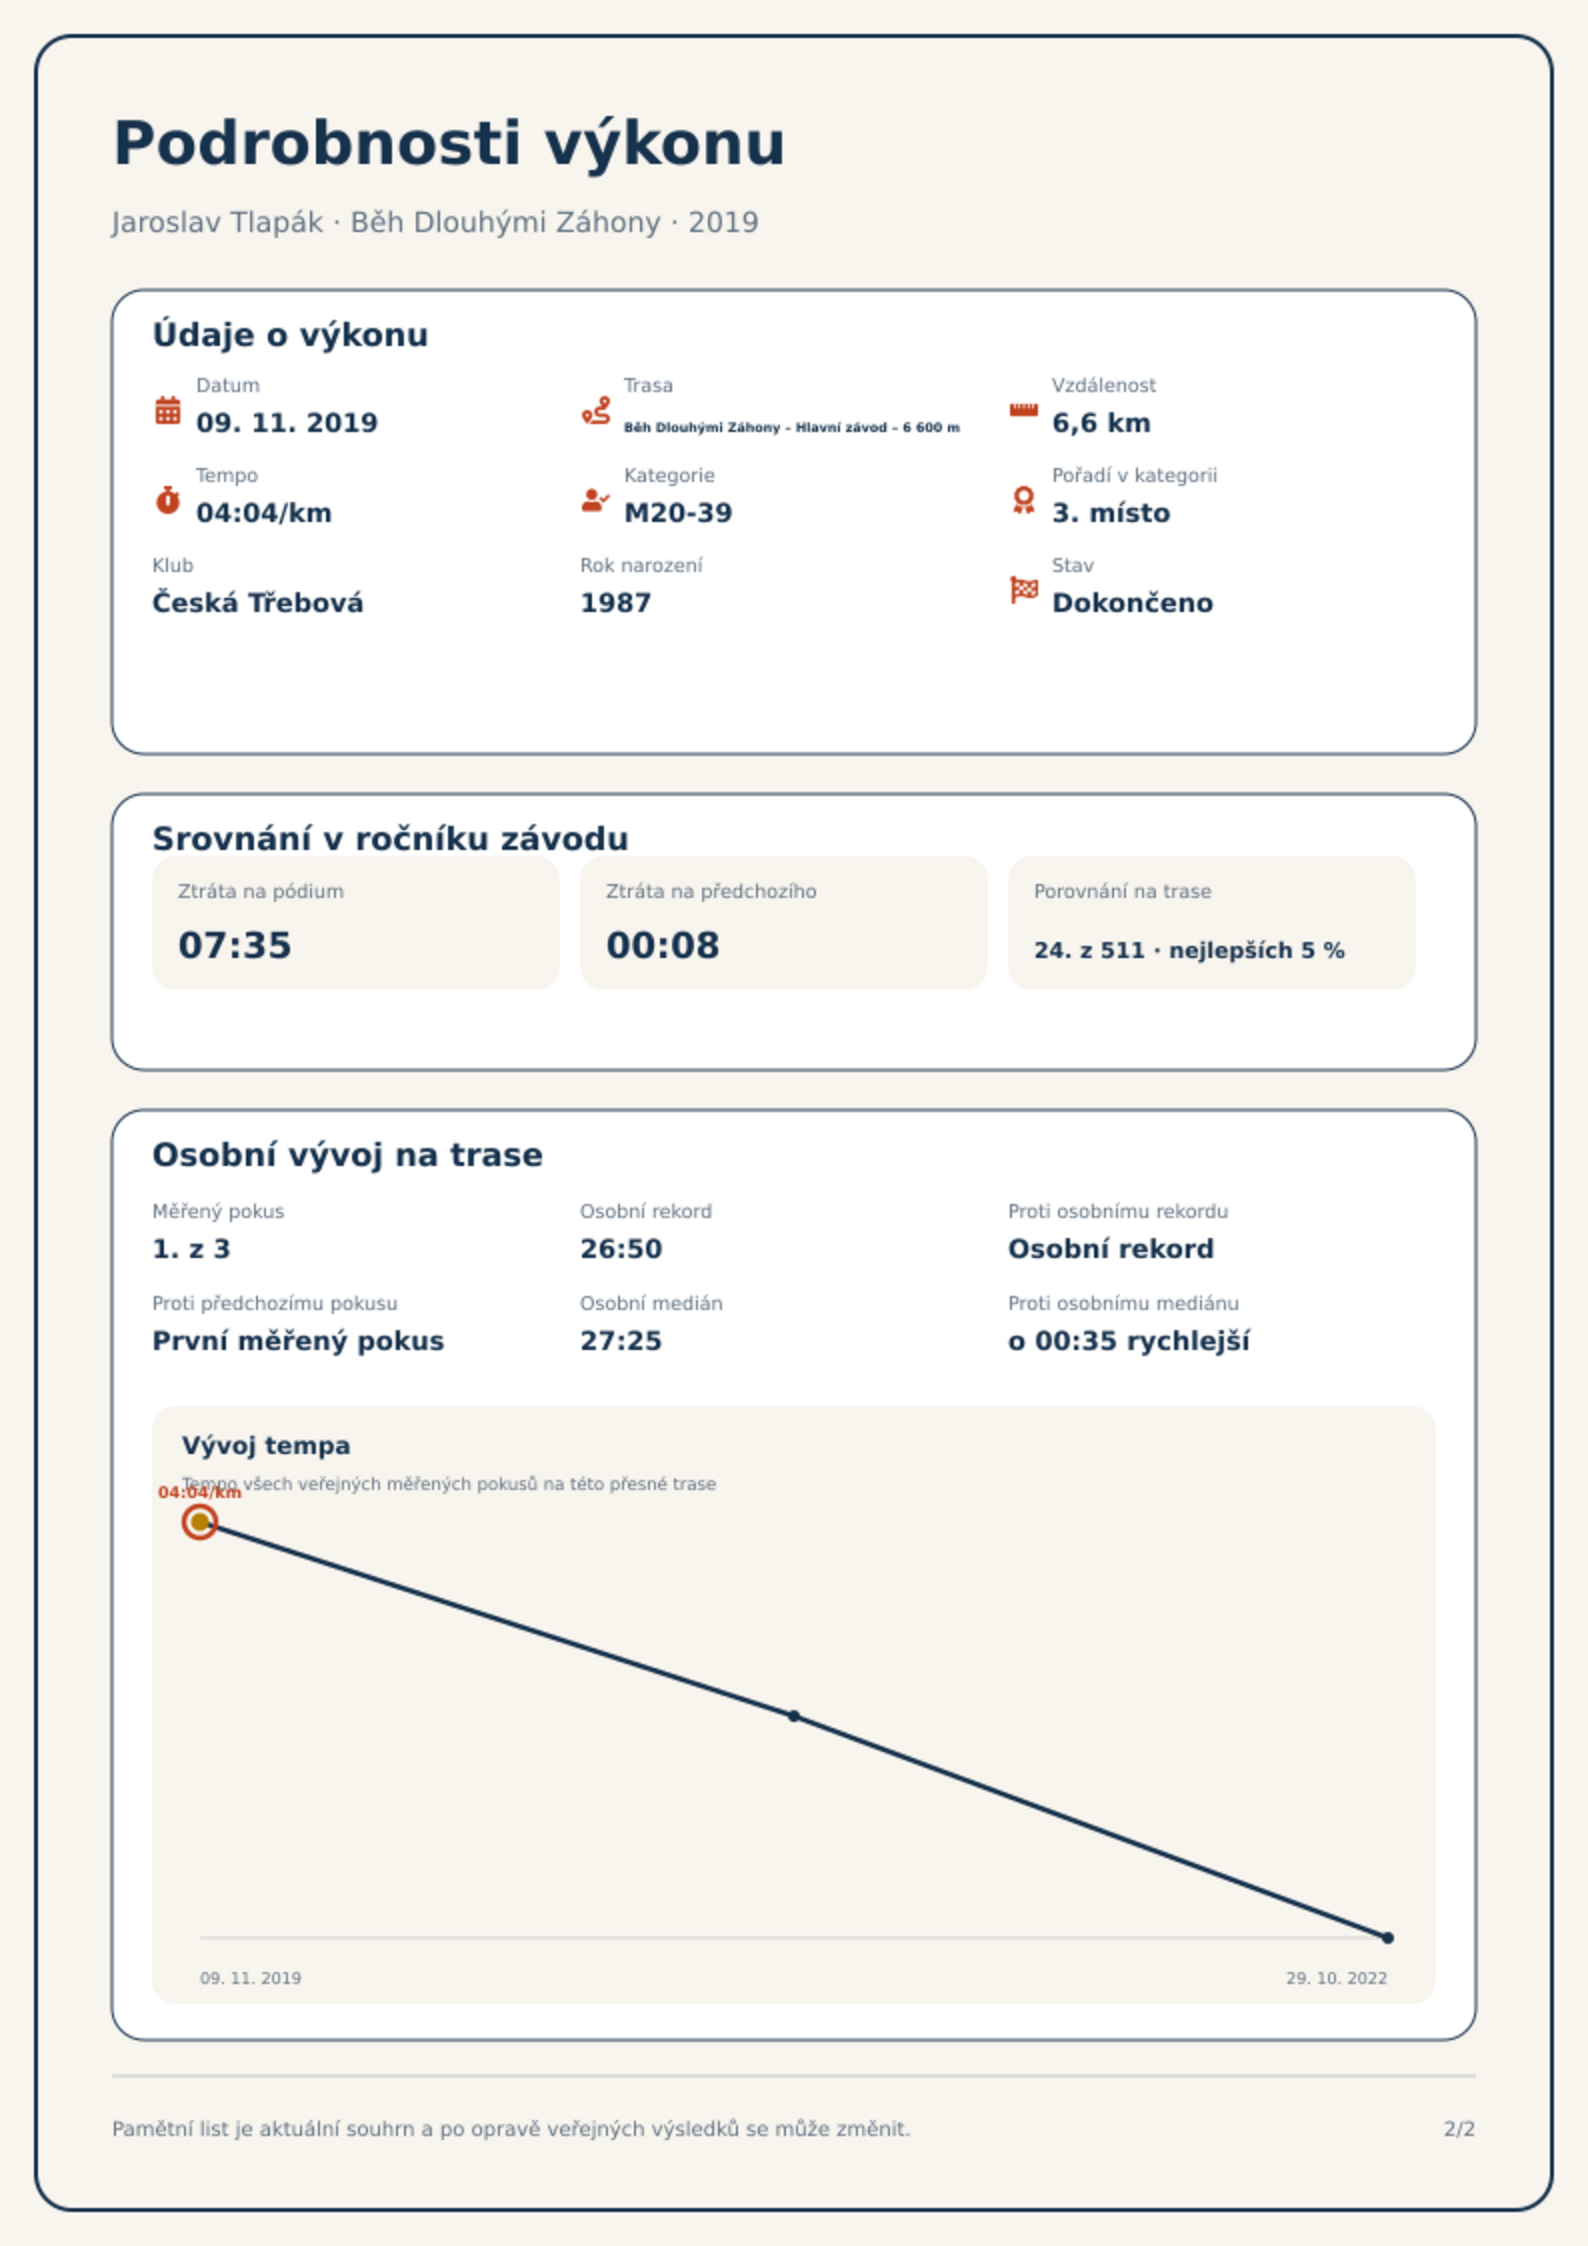This screenshot has width=1588, height=2246.
Task: Click the route icon next to Trasa
Action: pos(596,410)
